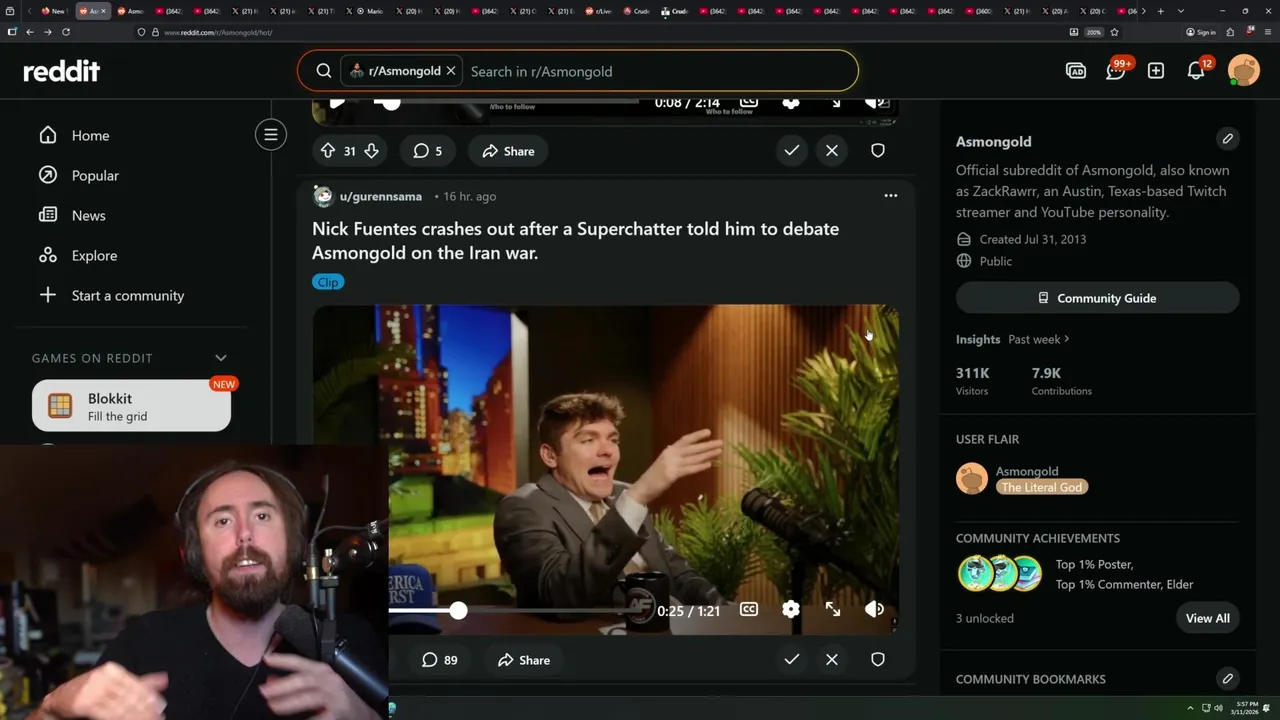Collapse the left navigation with hamburger button
The image size is (1280, 720).
(x=271, y=134)
